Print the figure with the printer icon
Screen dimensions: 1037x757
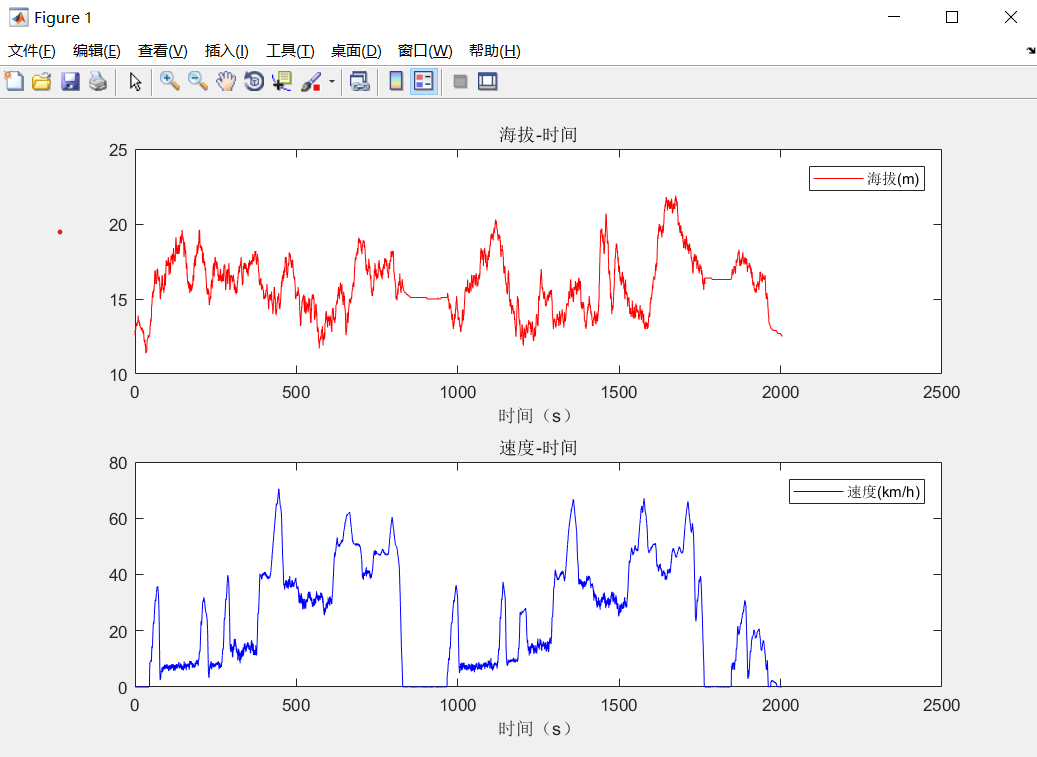[98, 81]
